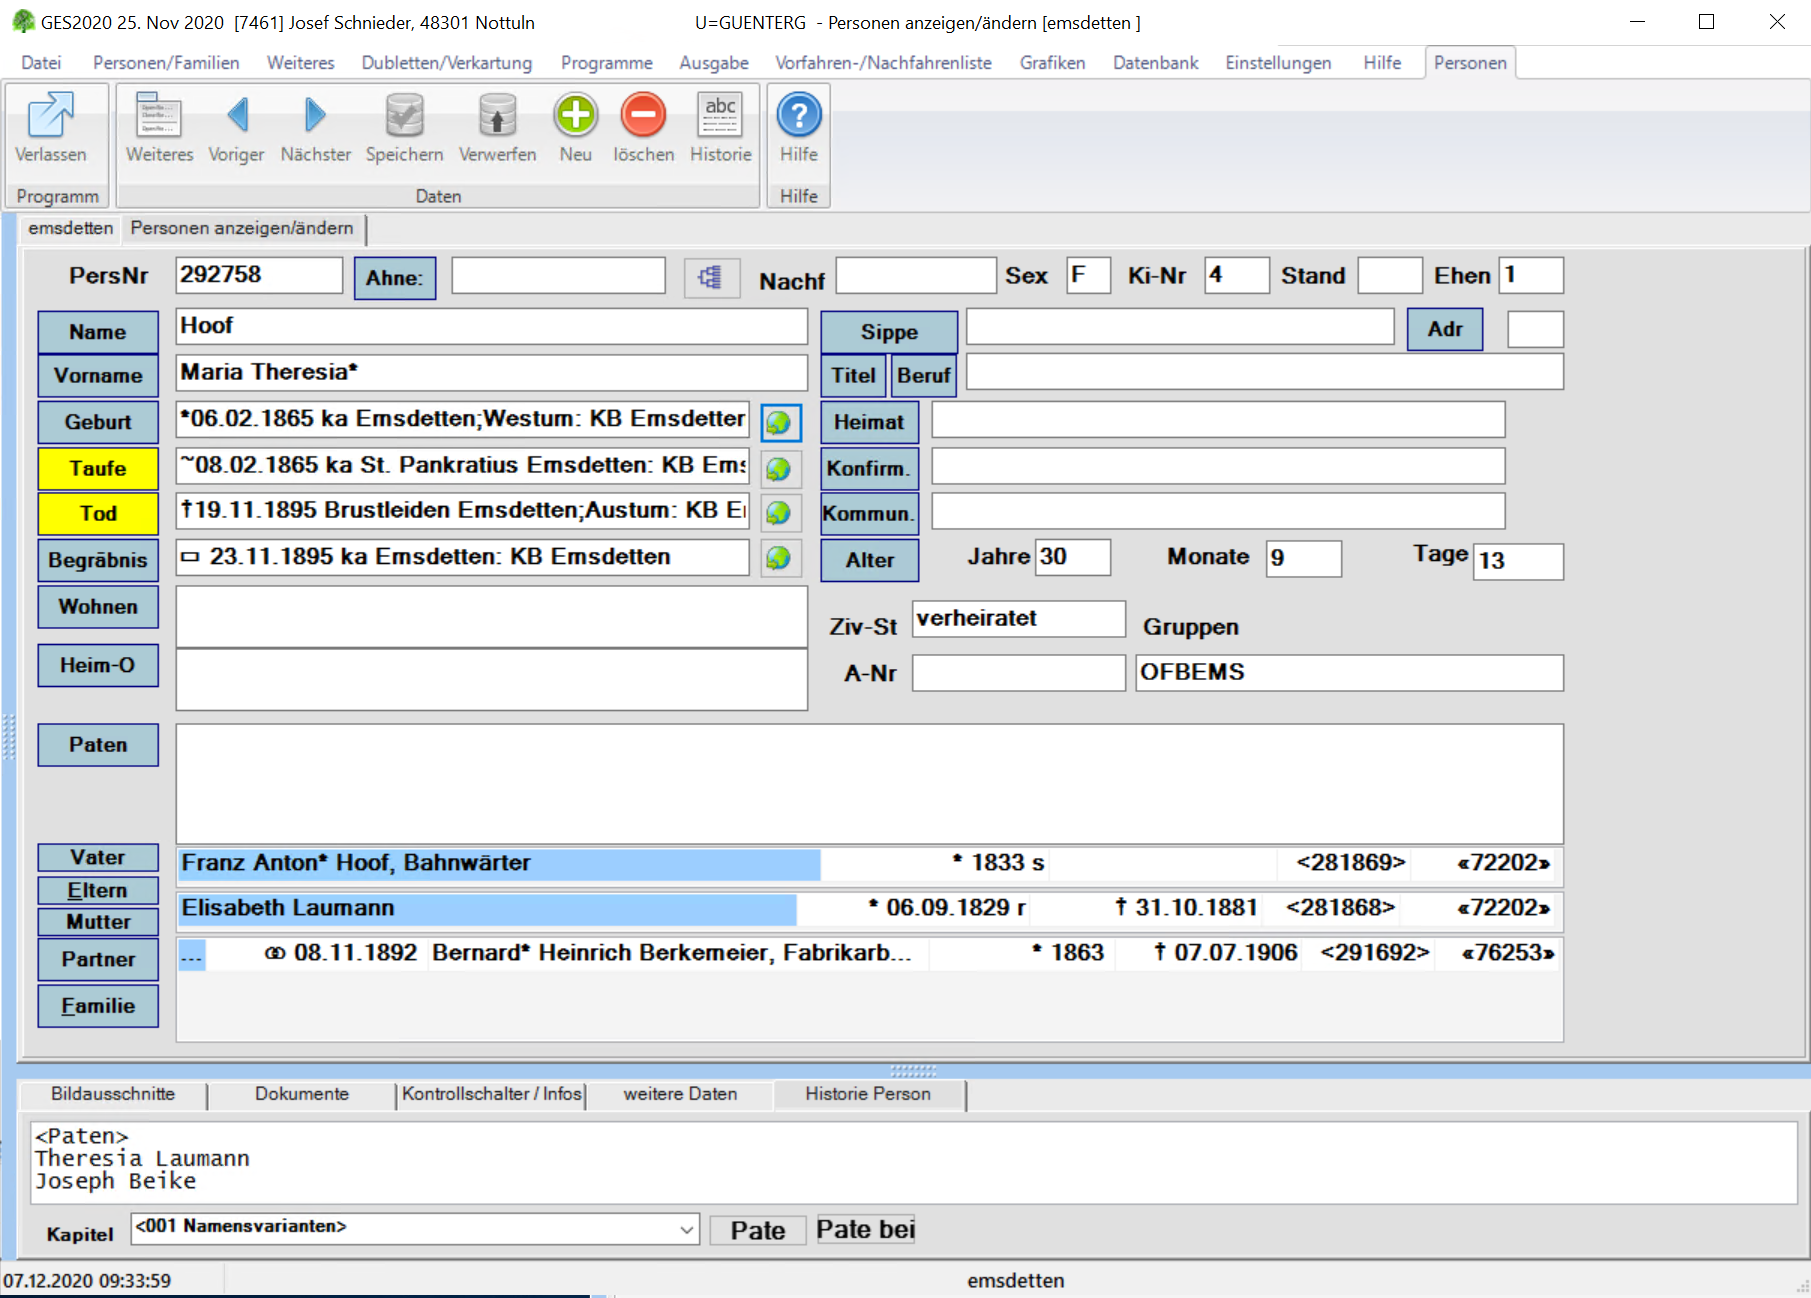The width and height of the screenshot is (1811, 1298).
Task: Open the Datei menu
Action: 41,62
